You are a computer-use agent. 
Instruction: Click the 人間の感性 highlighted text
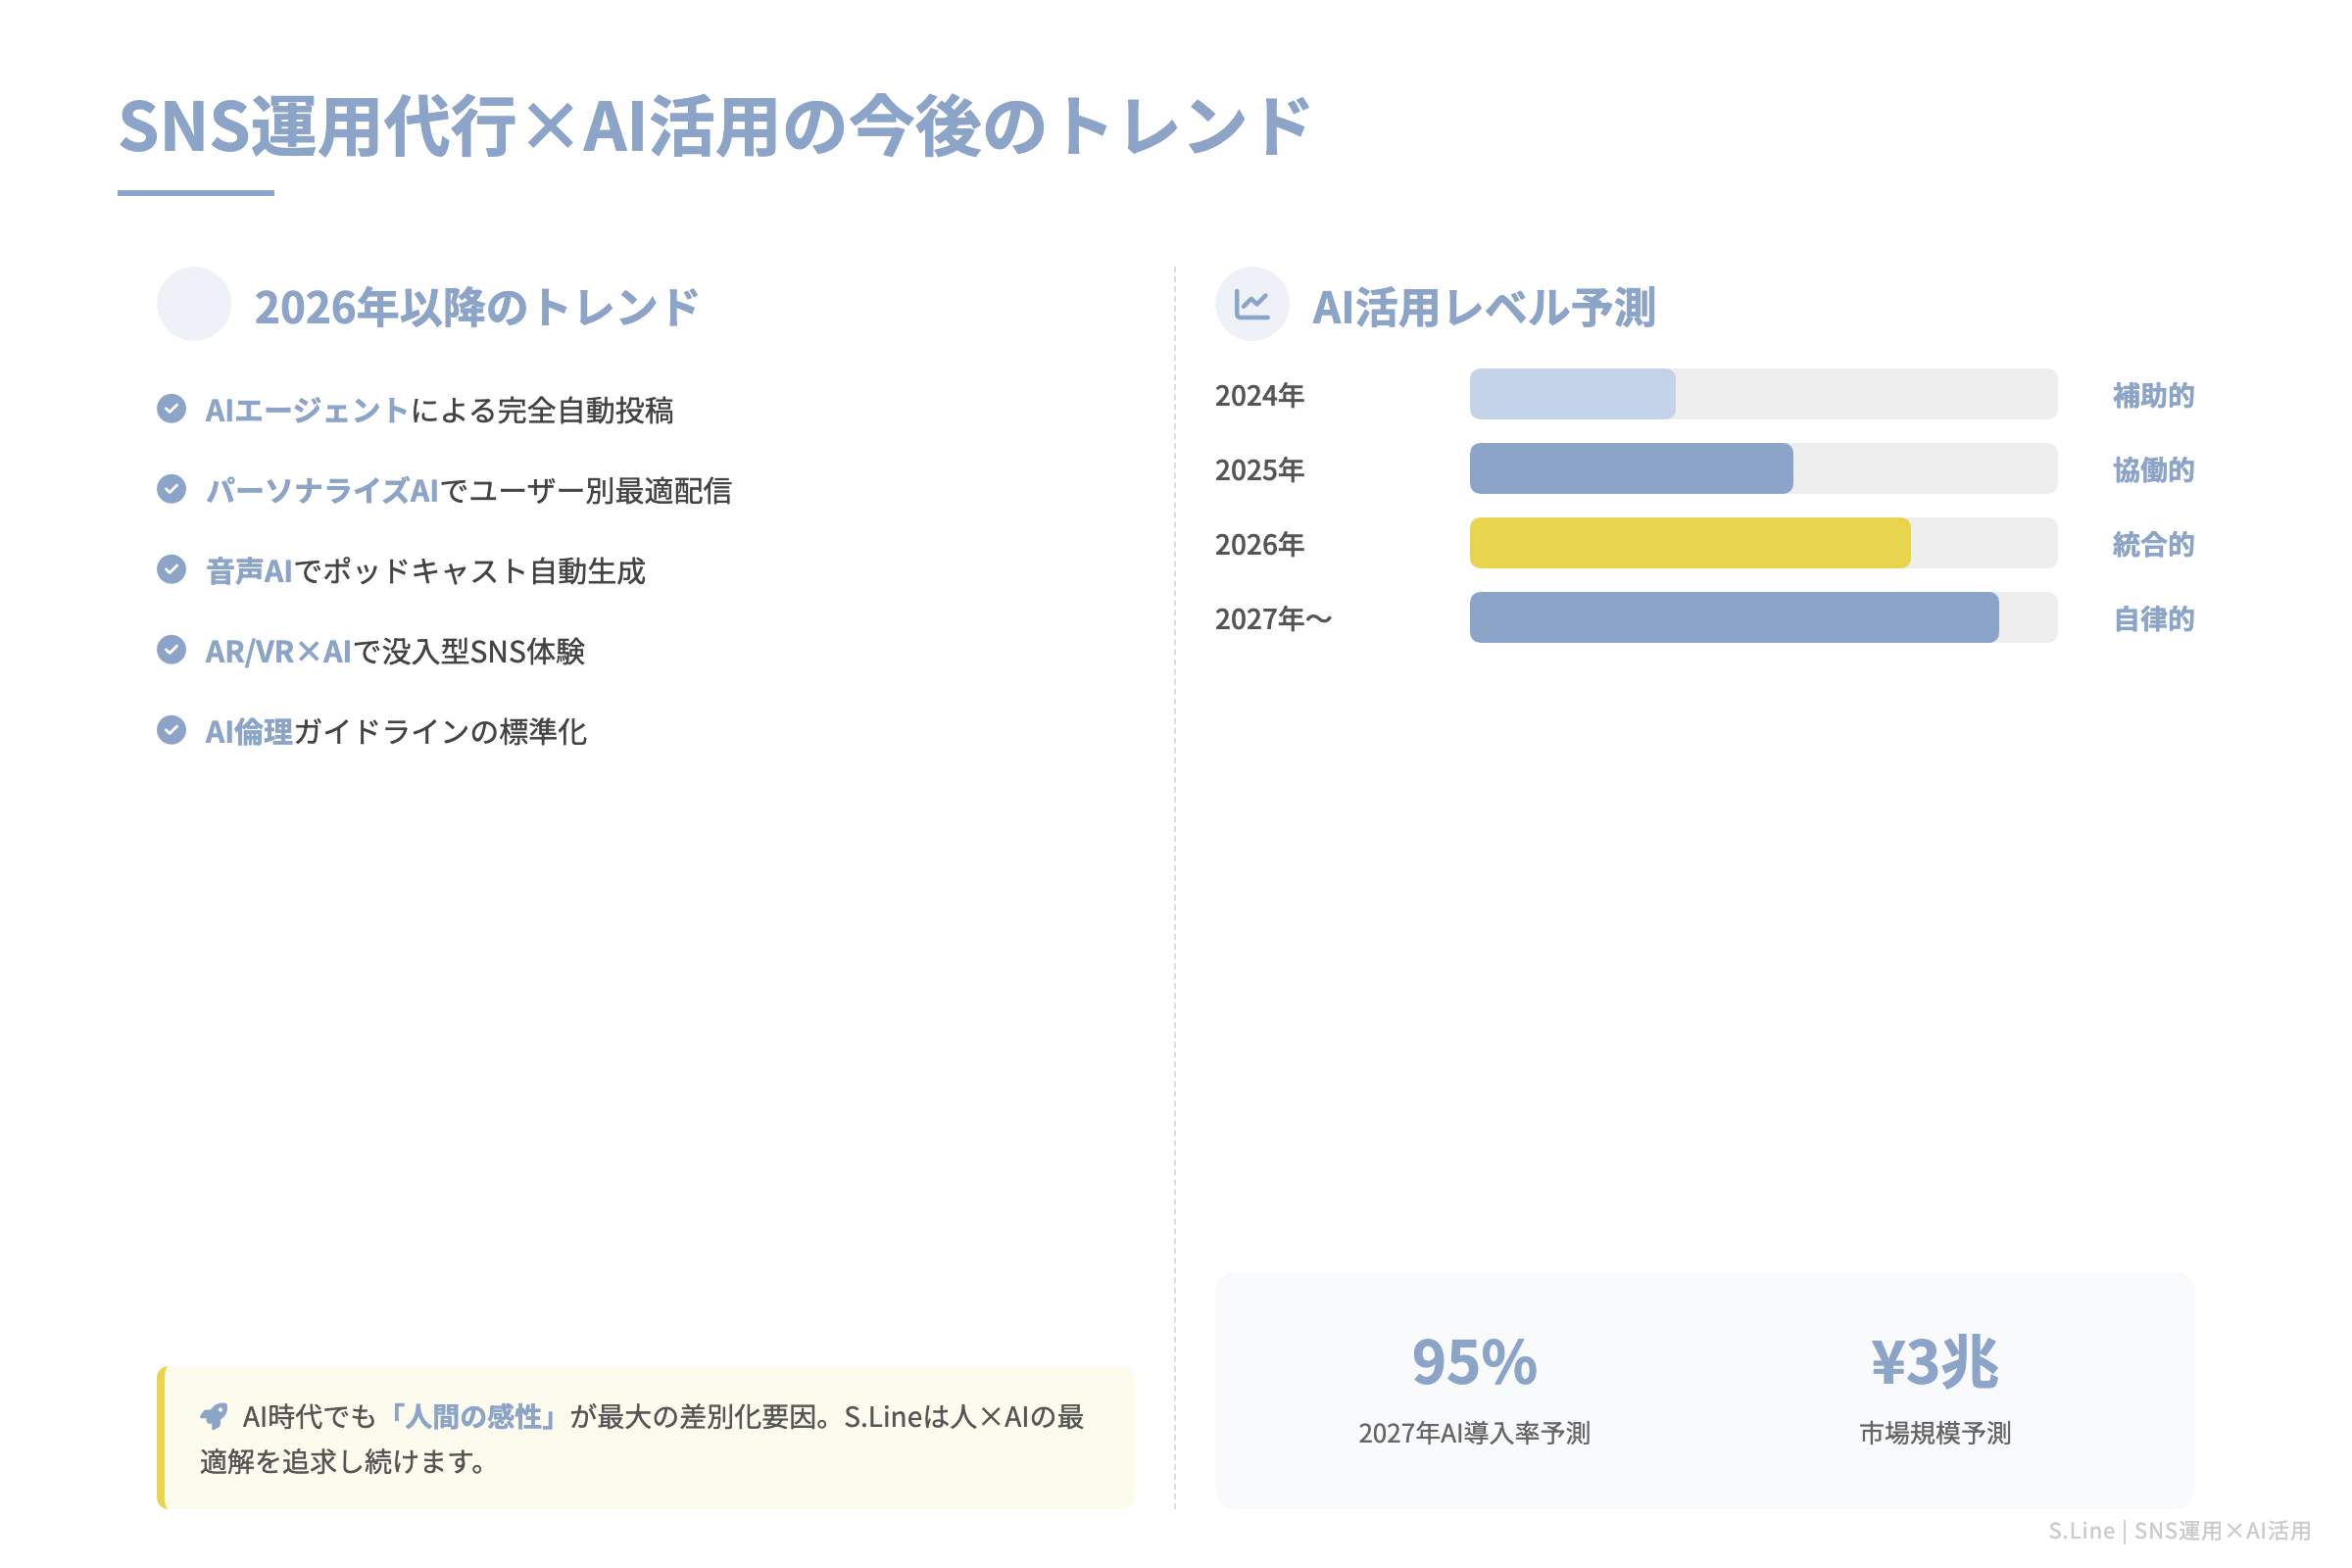point(477,1416)
